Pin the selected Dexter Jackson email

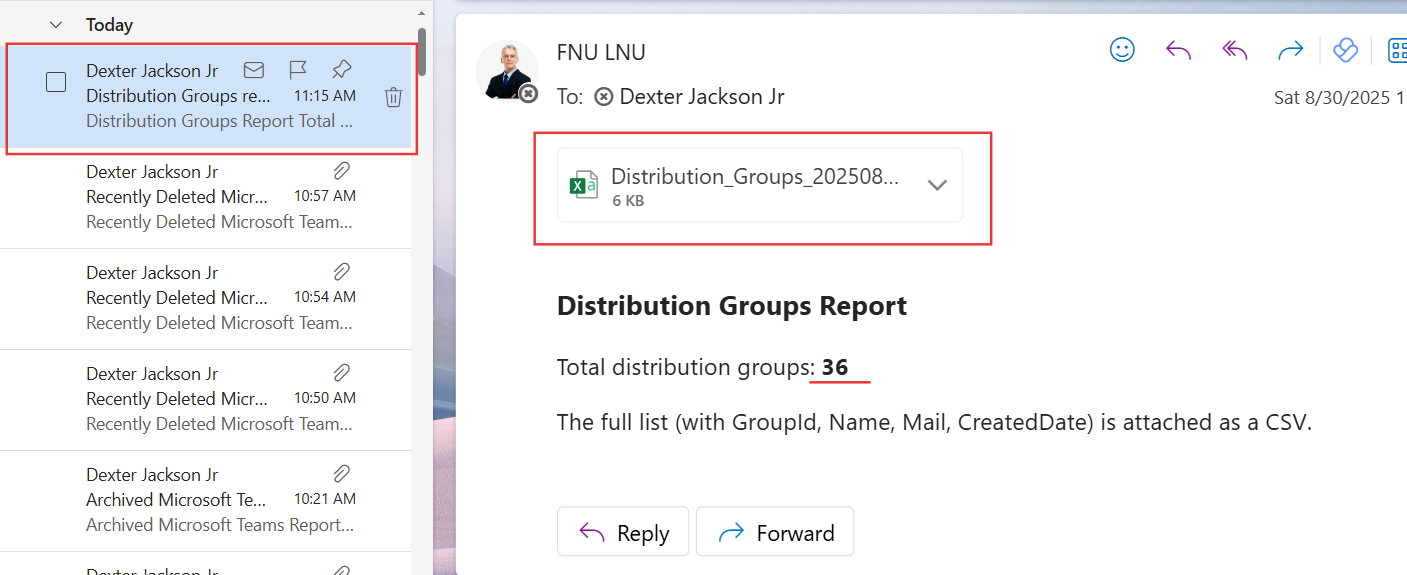click(341, 70)
